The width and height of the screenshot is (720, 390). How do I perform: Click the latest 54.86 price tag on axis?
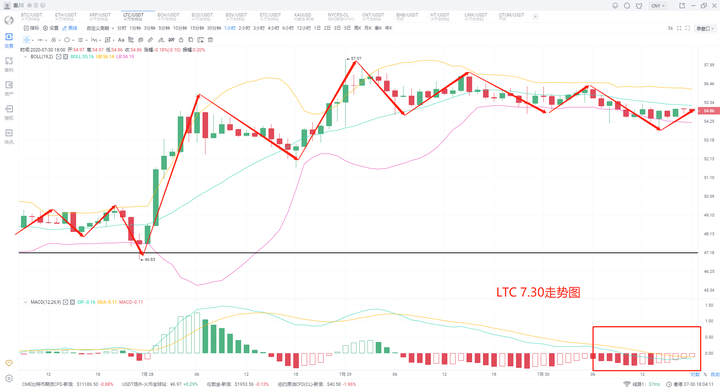point(709,111)
